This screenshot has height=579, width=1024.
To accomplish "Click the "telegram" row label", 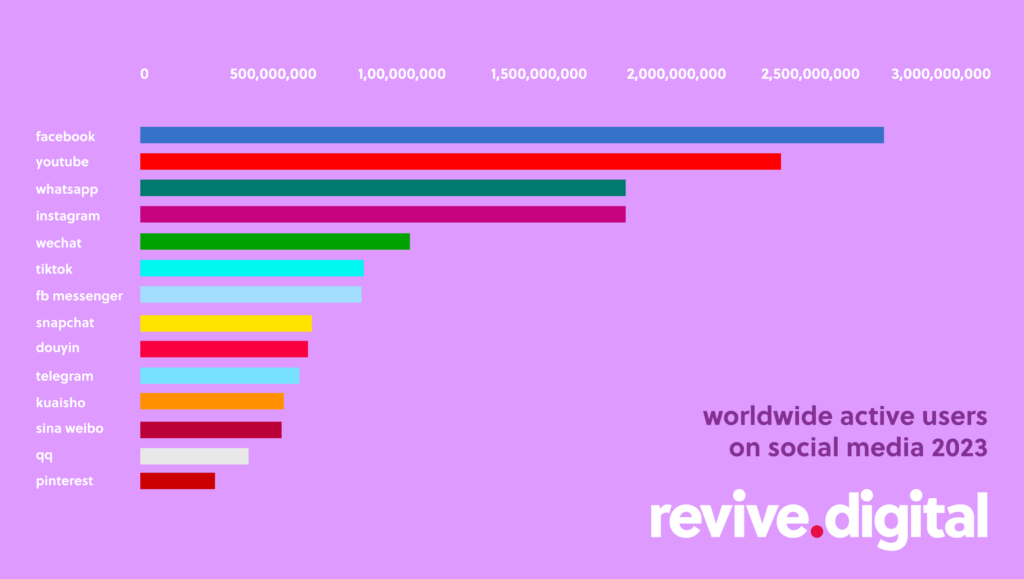I will click(64, 377).
